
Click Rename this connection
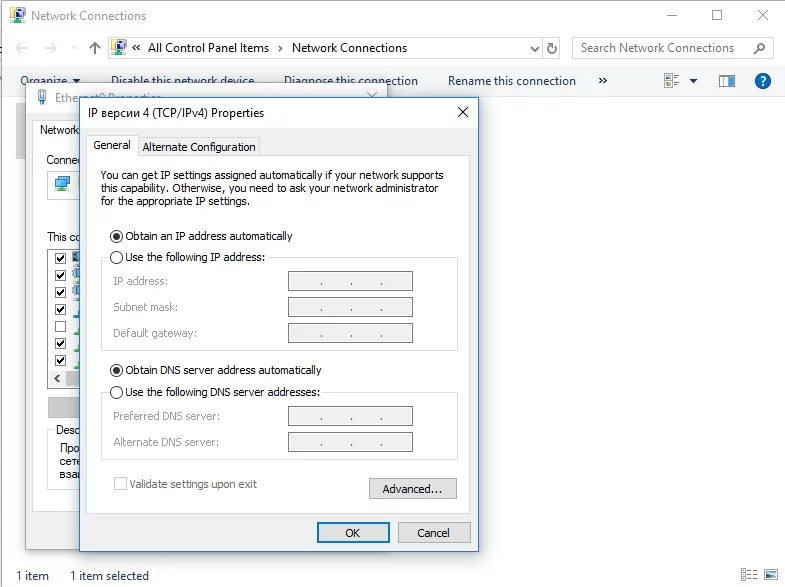click(x=512, y=81)
